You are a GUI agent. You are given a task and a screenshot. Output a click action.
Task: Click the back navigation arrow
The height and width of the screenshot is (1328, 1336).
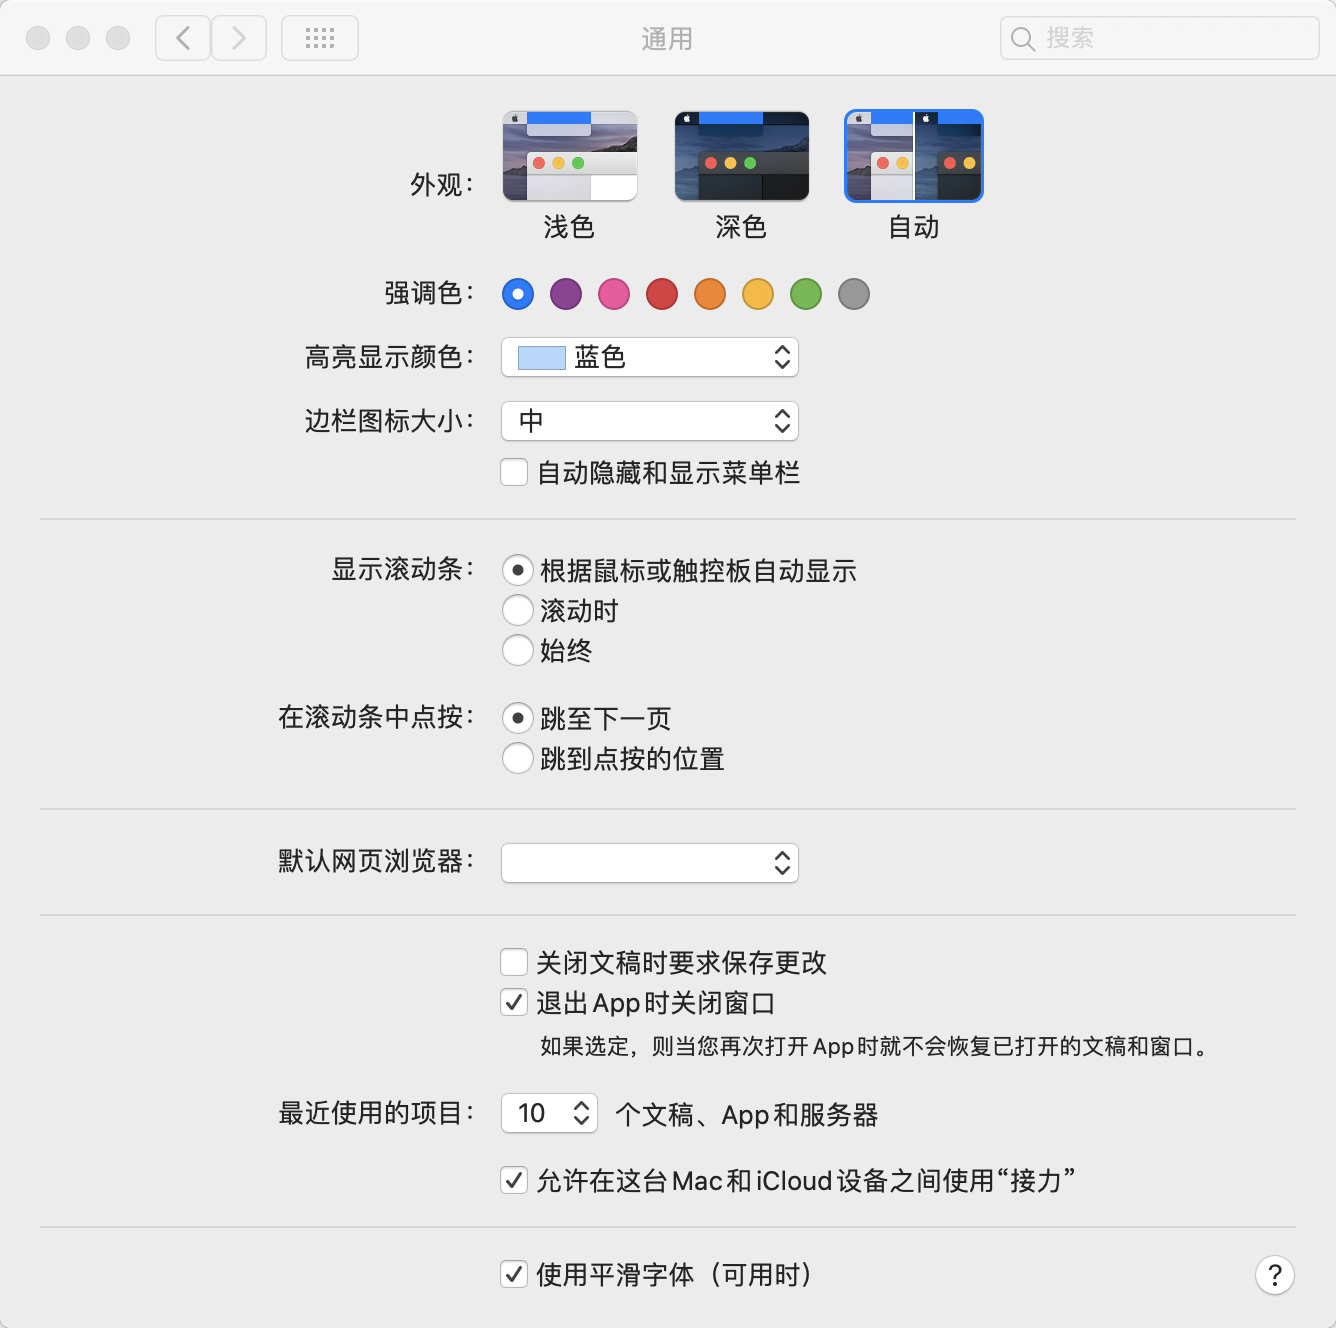(183, 39)
